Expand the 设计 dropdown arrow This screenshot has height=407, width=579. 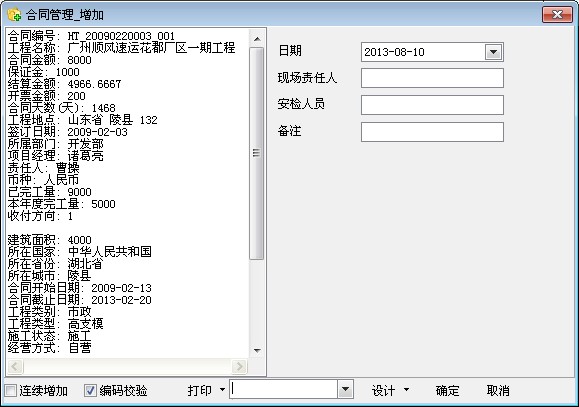(406, 389)
